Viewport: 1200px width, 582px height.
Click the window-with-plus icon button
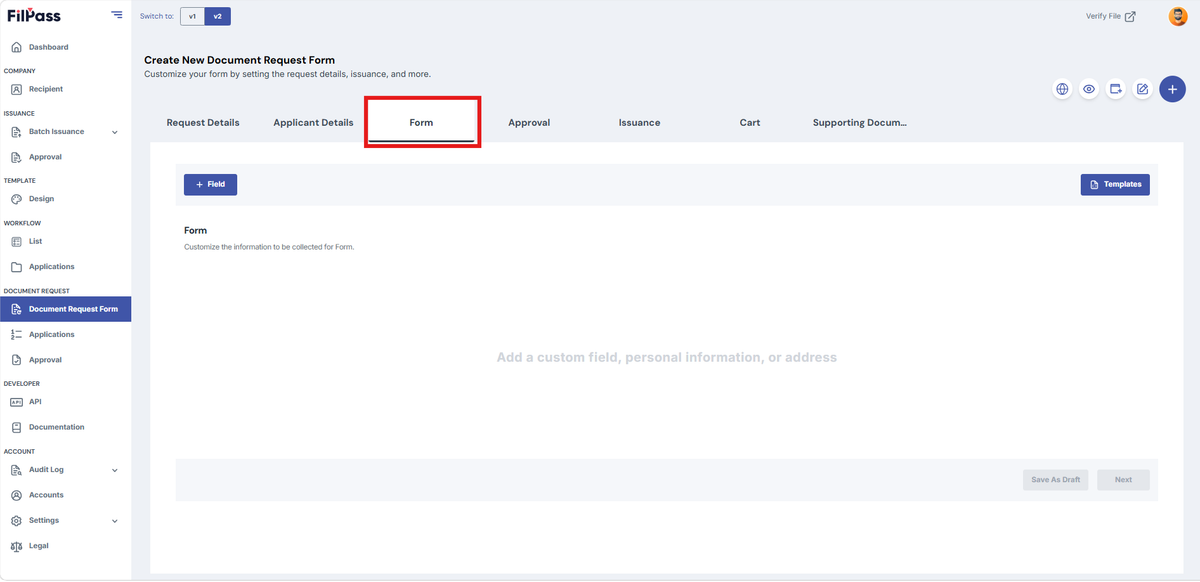click(1116, 89)
